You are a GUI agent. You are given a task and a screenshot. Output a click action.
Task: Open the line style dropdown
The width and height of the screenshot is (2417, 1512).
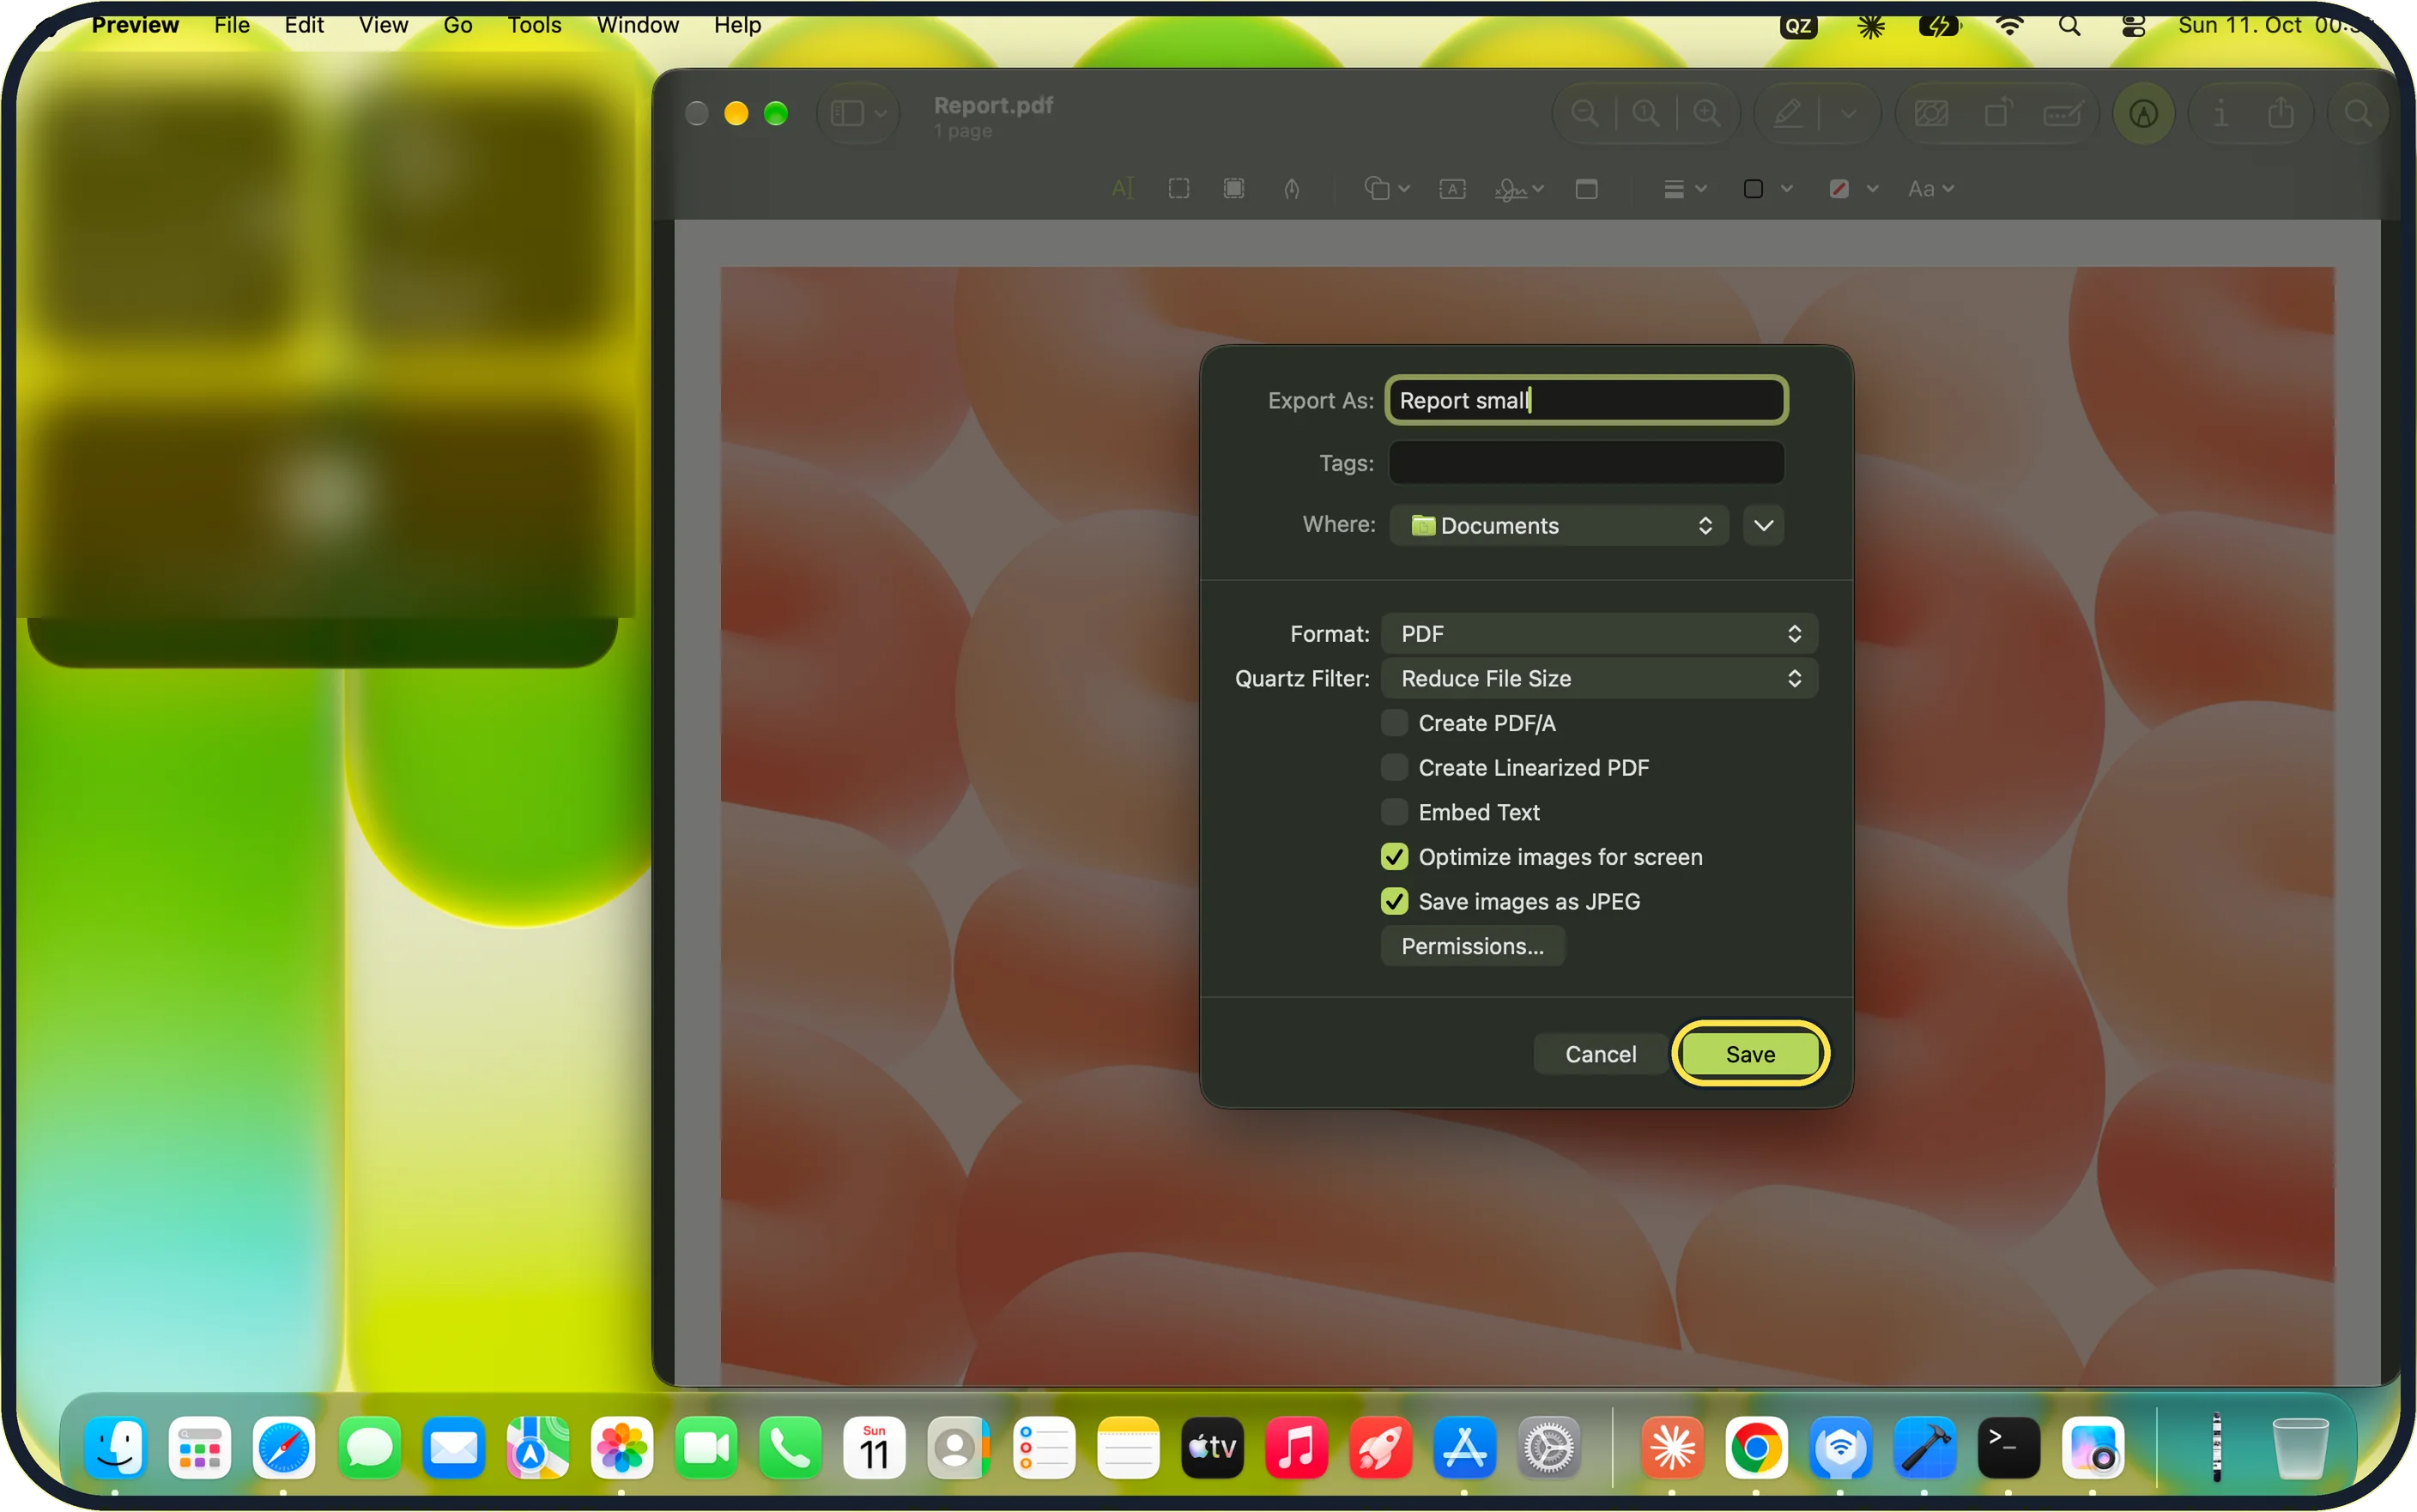pyautogui.click(x=1684, y=188)
